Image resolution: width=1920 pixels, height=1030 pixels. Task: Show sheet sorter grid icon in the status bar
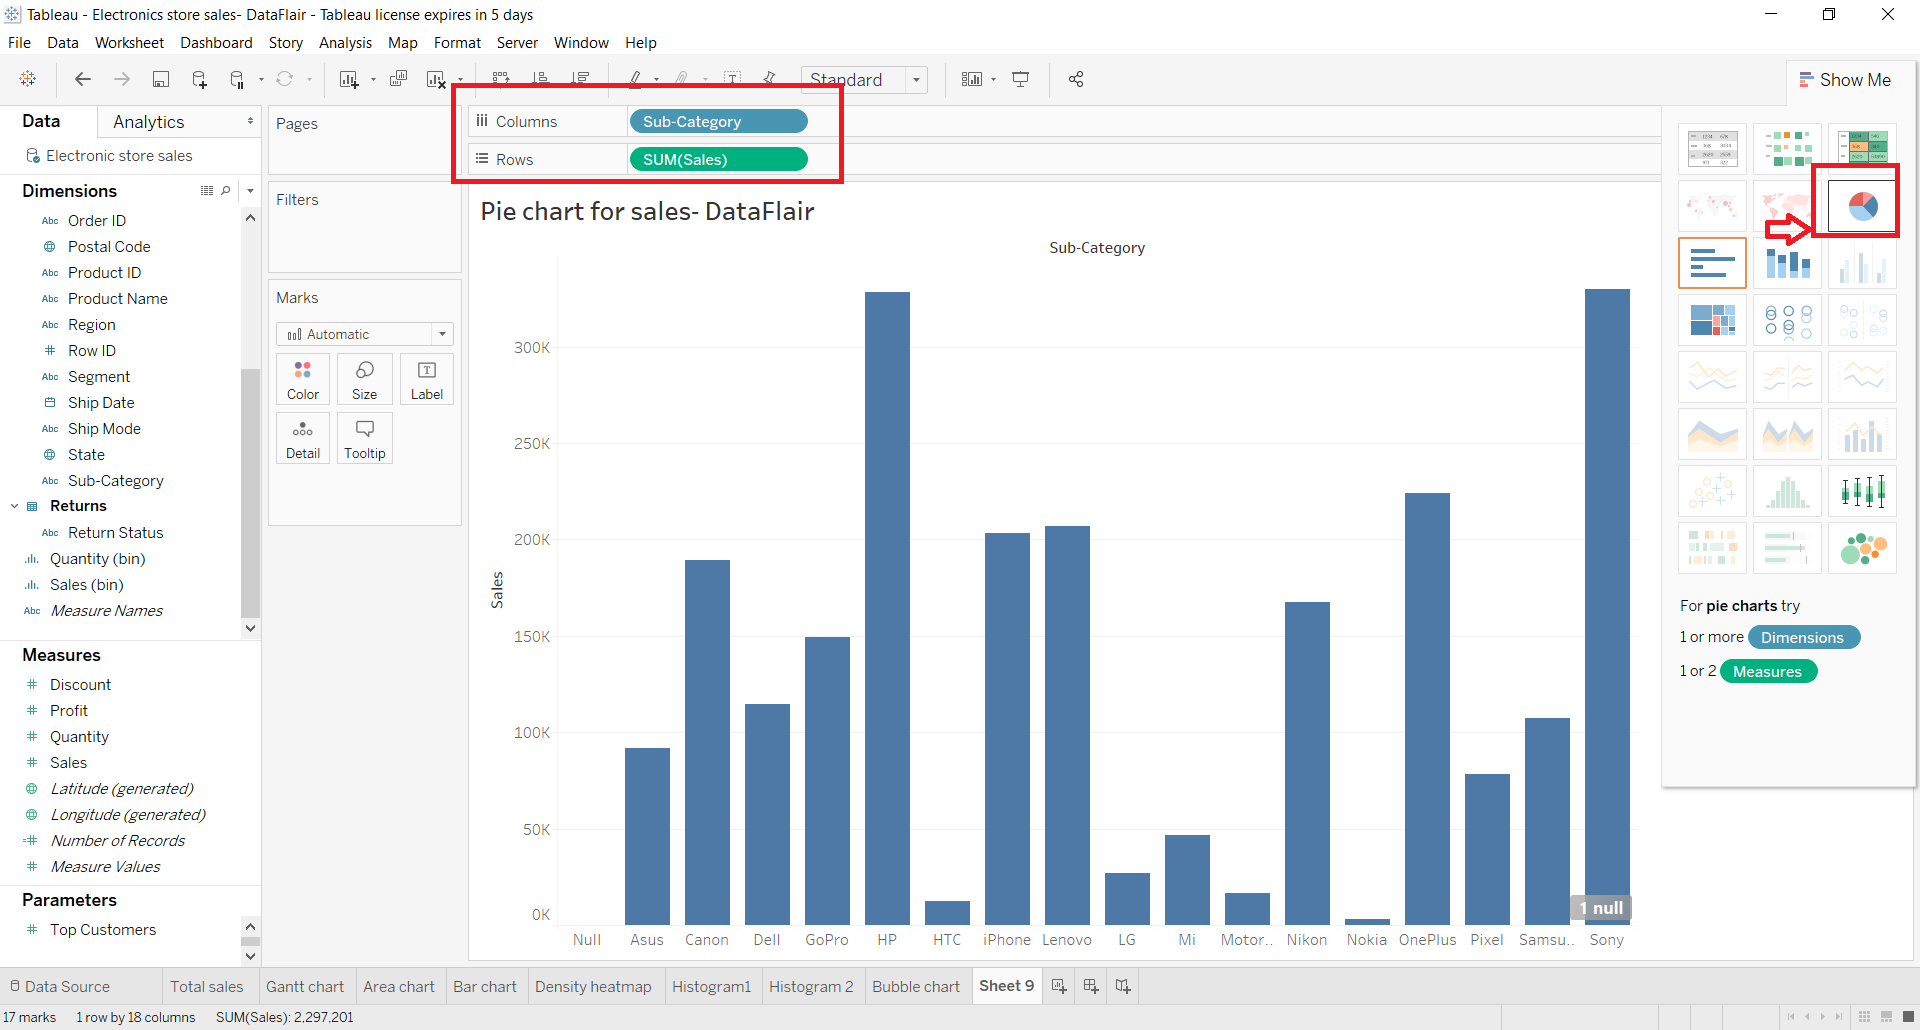point(1864,1017)
